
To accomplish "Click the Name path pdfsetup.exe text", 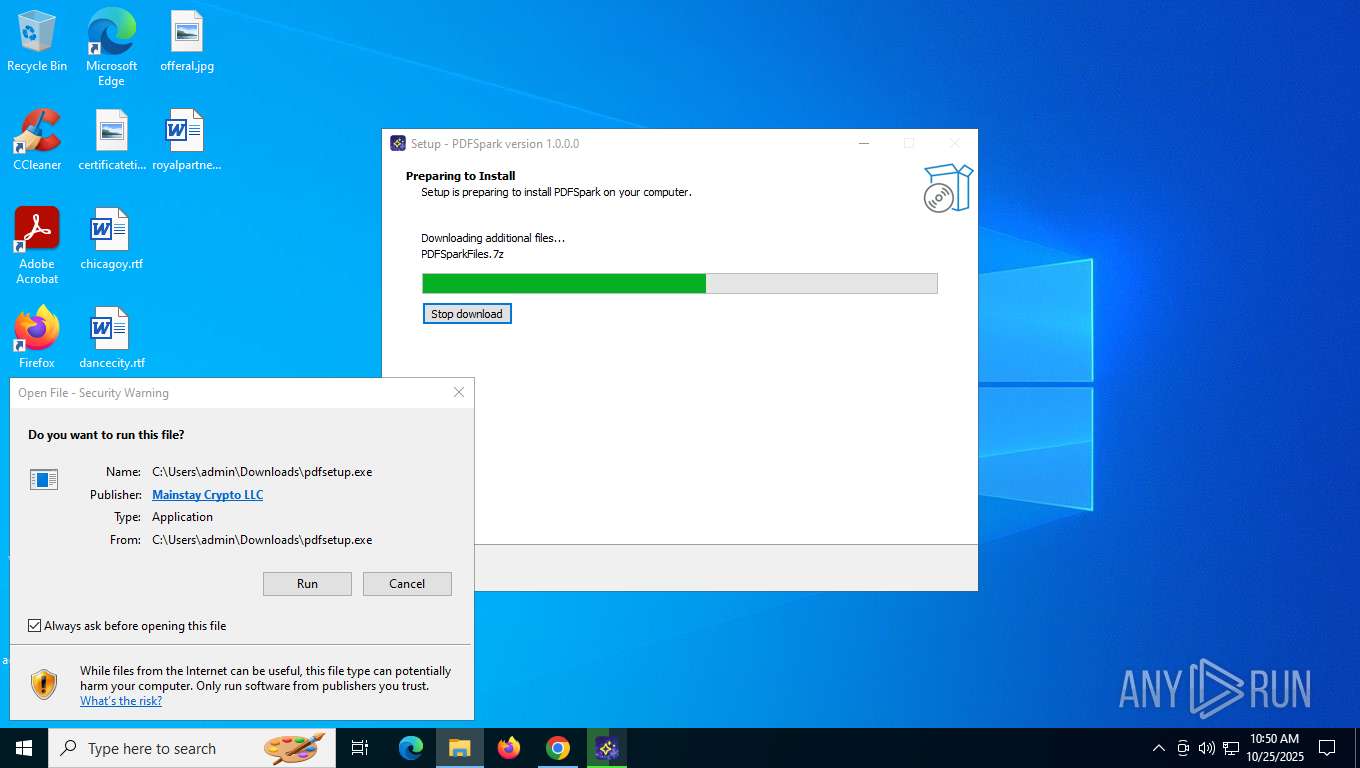I will pyautogui.click(x=262, y=472).
